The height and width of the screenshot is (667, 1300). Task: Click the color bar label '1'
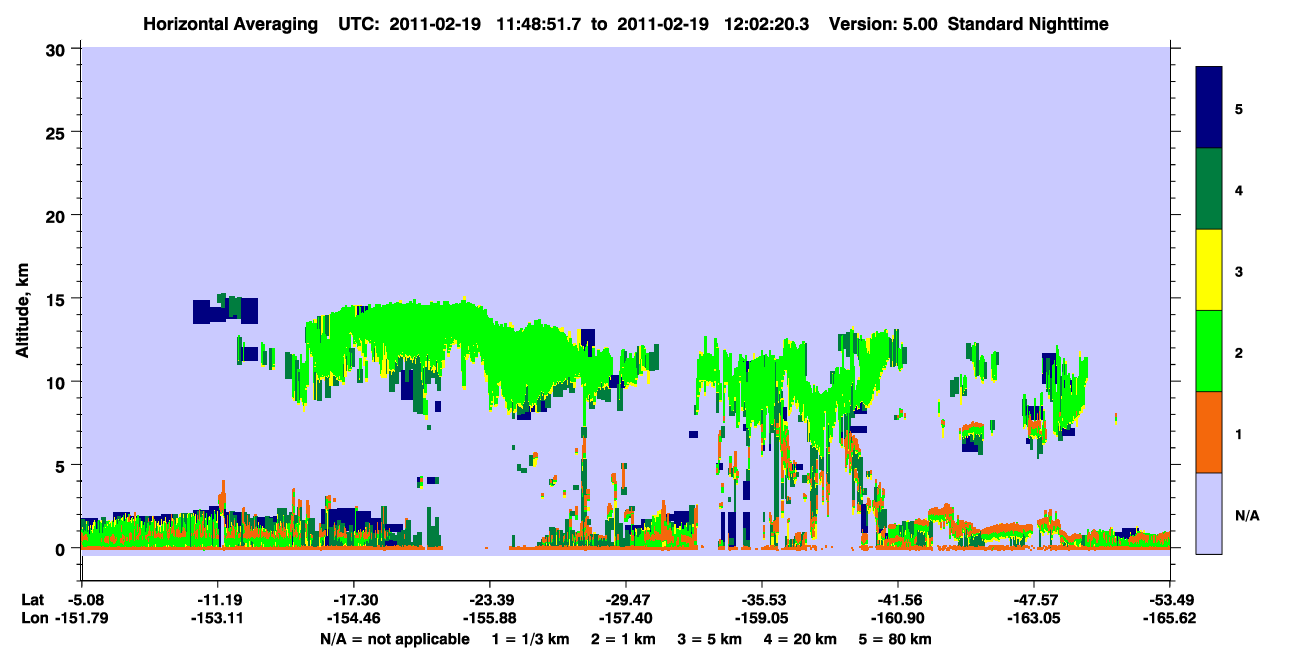point(1238,434)
